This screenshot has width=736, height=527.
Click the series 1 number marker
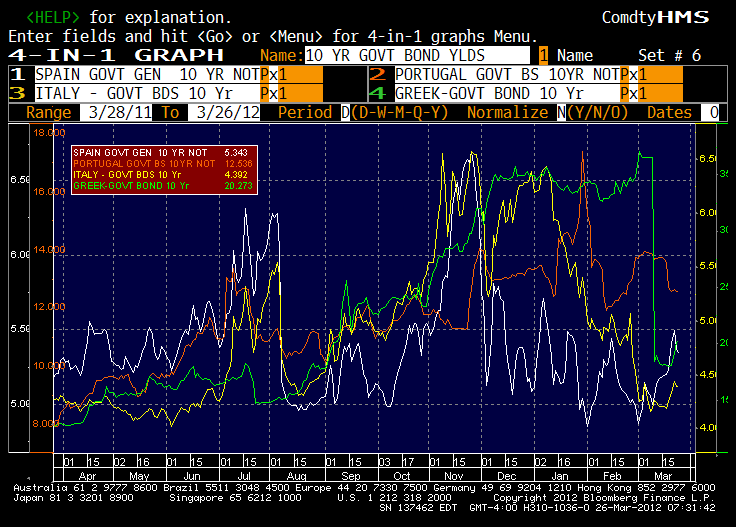16,74
